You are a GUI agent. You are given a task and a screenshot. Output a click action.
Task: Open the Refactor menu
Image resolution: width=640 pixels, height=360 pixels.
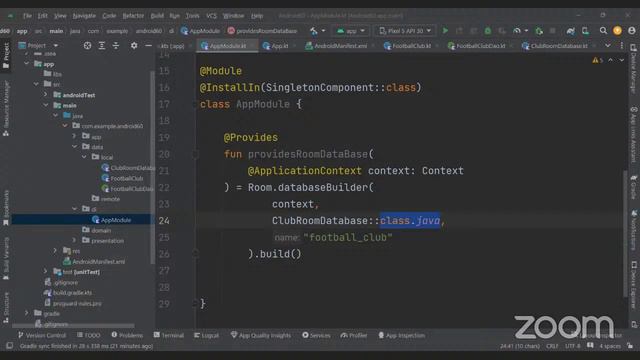click(133, 16)
